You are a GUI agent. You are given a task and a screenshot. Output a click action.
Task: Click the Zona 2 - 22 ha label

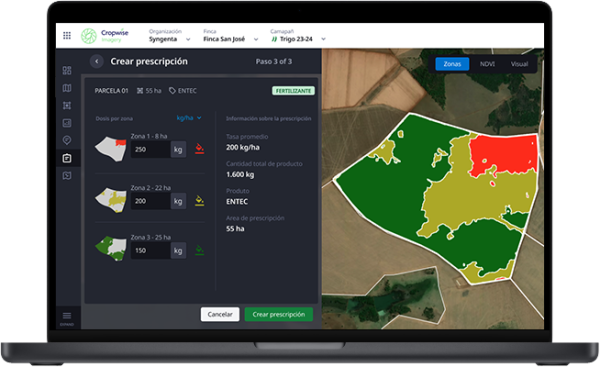click(x=151, y=188)
